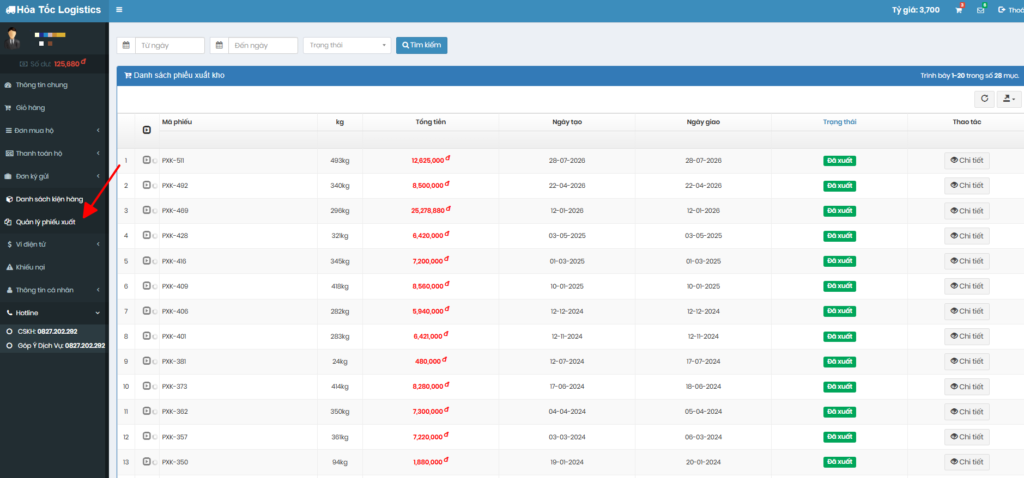Click the delivery date 18-06-2024 of PXK-373

[x=703, y=387]
